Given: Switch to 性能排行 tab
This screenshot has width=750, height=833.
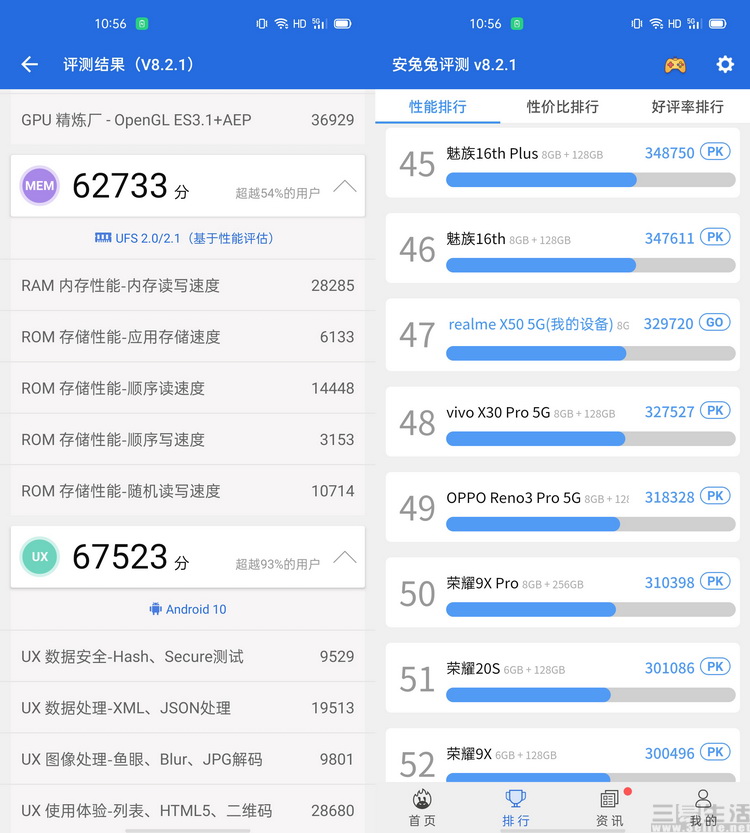Looking at the screenshot, I should tap(438, 107).
